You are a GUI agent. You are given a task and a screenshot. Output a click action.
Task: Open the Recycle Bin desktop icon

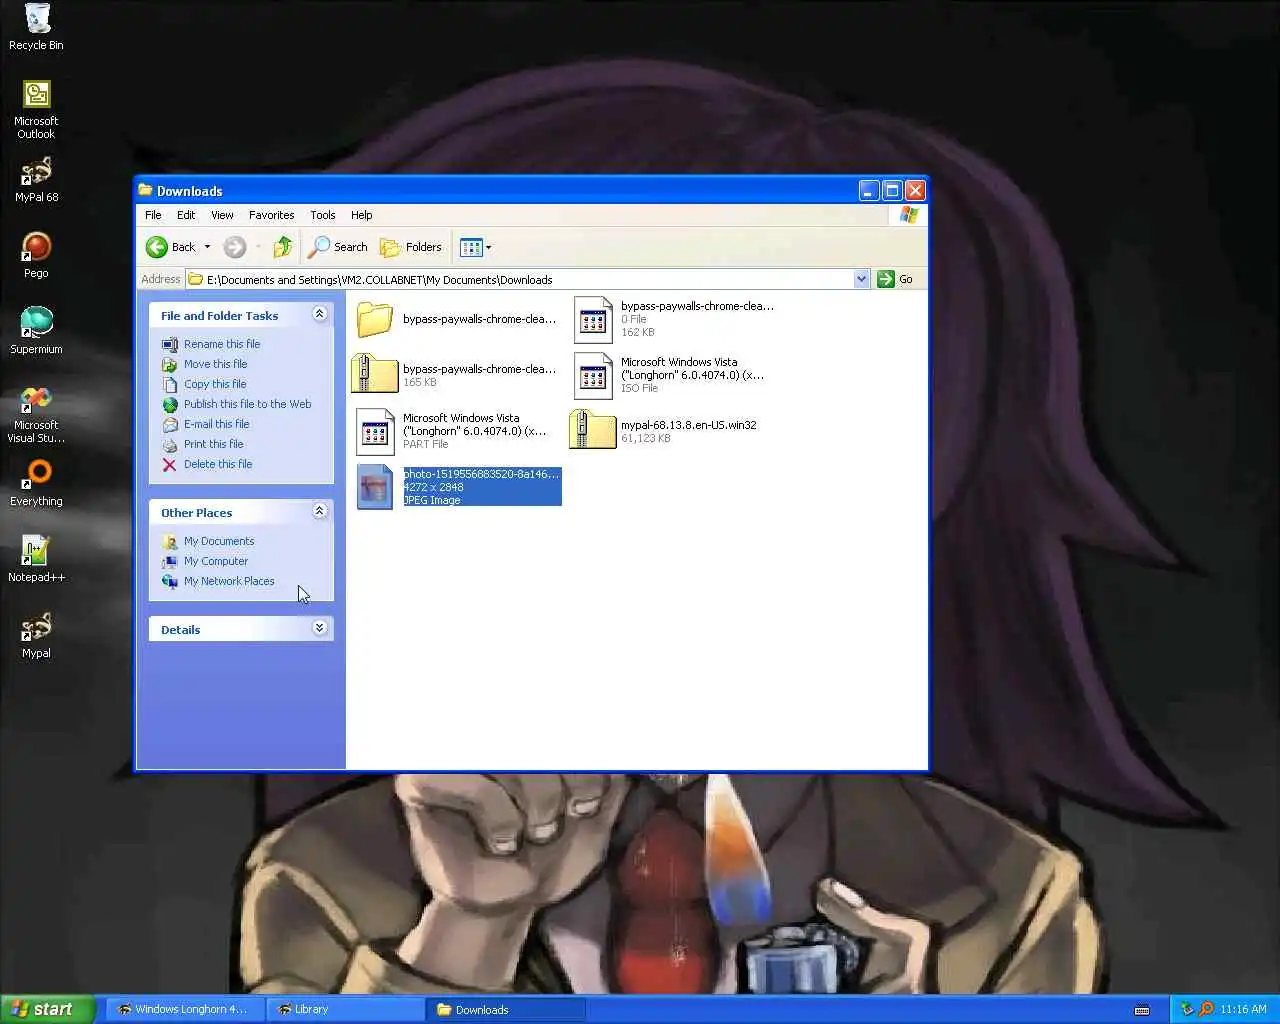point(36,27)
